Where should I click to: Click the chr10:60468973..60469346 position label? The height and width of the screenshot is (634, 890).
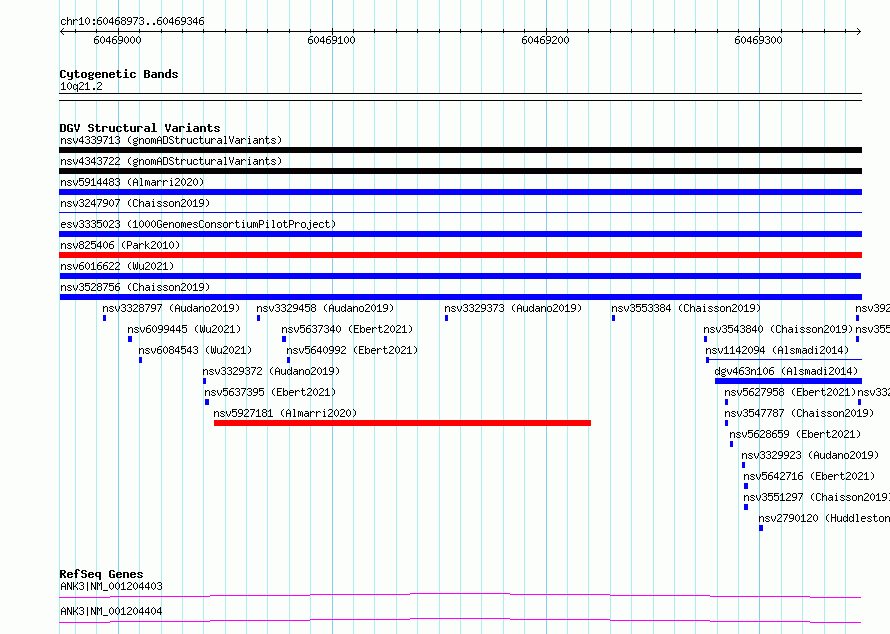pos(132,22)
